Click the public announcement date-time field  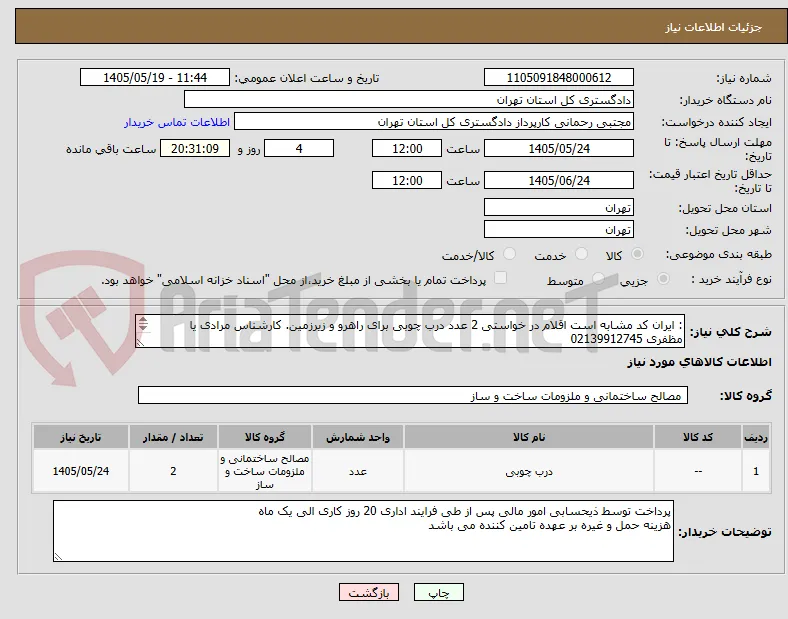pos(155,77)
